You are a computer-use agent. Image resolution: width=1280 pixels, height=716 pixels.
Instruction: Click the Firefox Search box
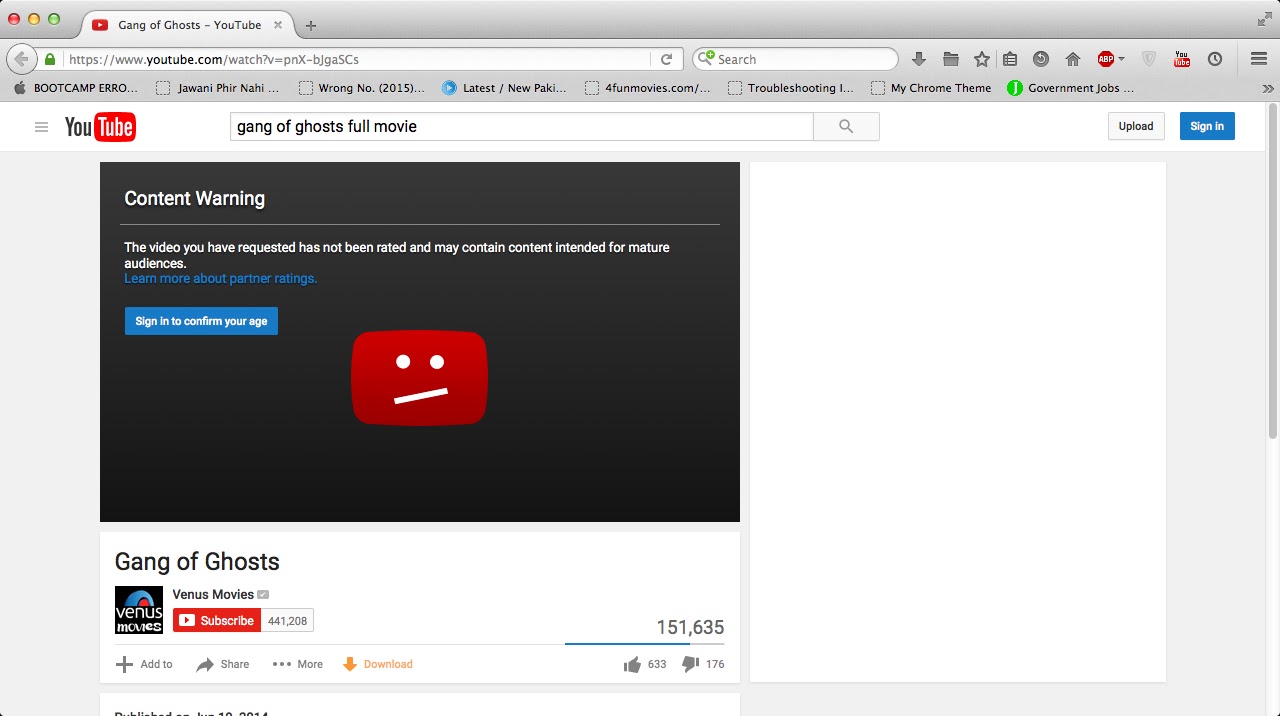point(797,59)
